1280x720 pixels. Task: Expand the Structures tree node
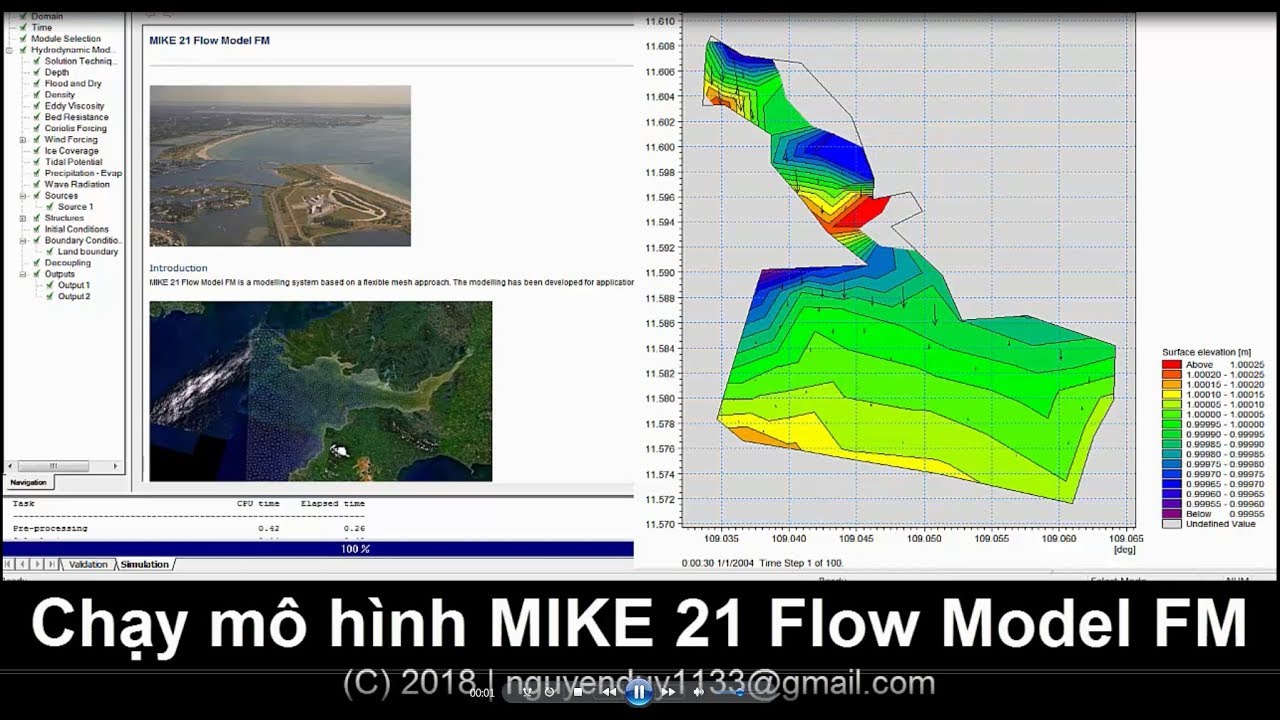click(x=22, y=218)
